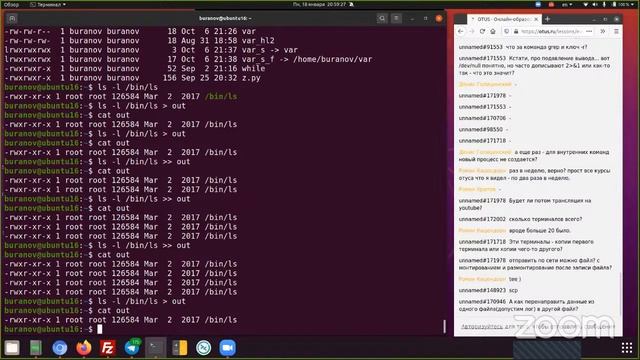Go forward in Firefox

[x=471, y=31]
